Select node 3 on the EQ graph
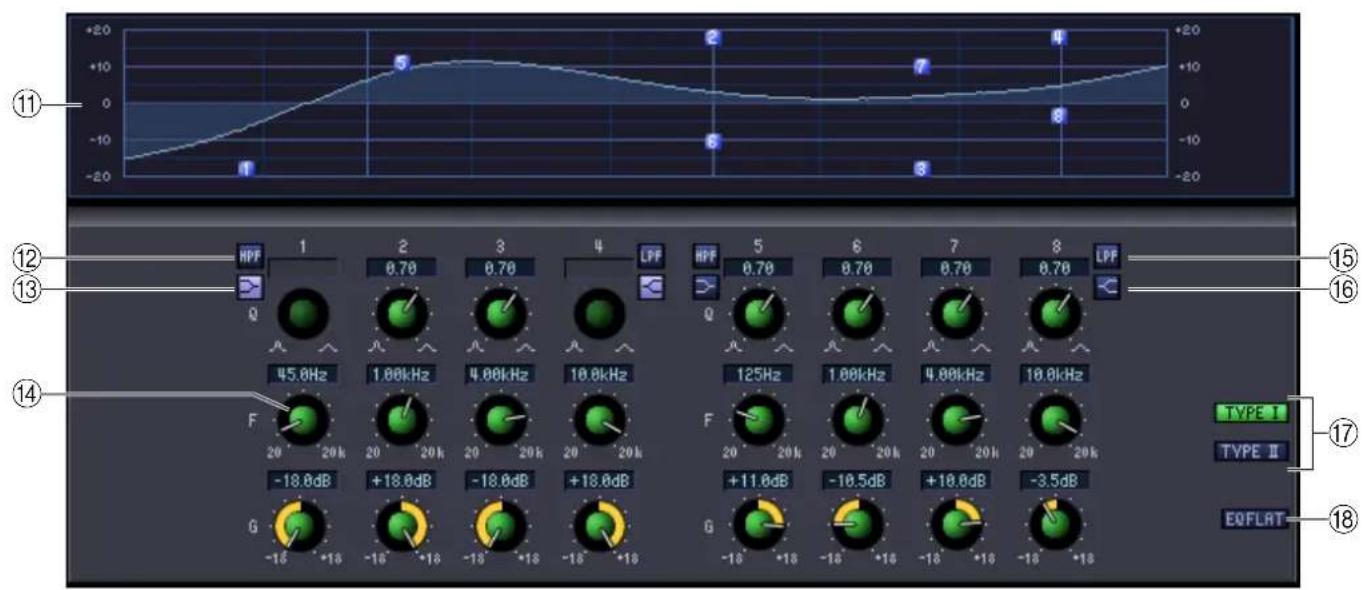The height and width of the screenshot is (590, 1365). point(922,169)
